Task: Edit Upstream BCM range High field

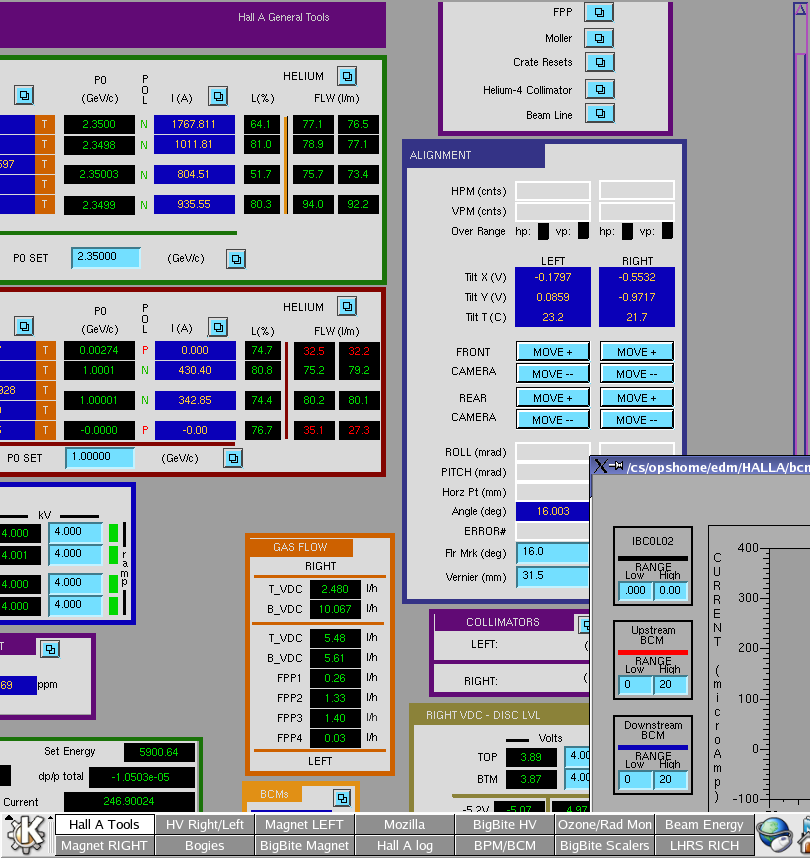Action: point(670,685)
